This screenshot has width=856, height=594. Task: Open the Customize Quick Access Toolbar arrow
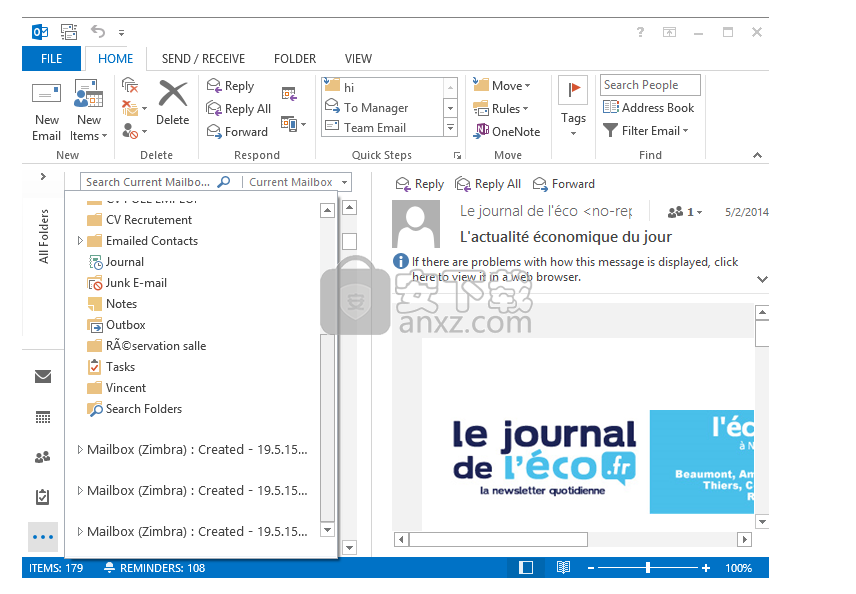point(121,33)
